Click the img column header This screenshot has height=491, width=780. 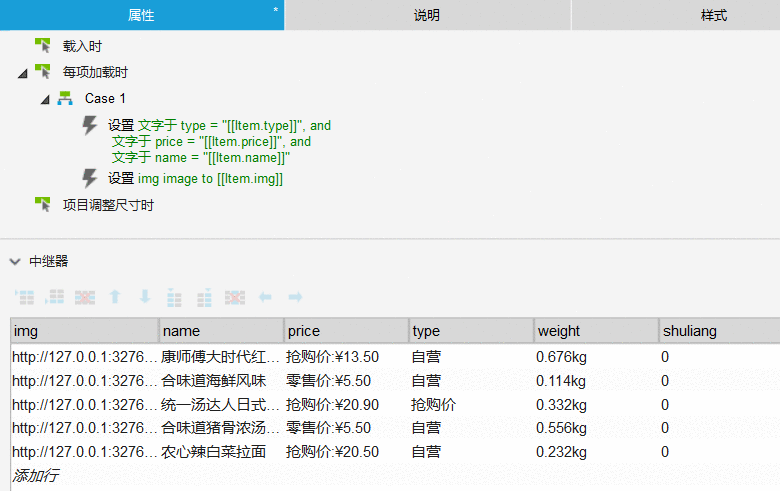pos(85,331)
